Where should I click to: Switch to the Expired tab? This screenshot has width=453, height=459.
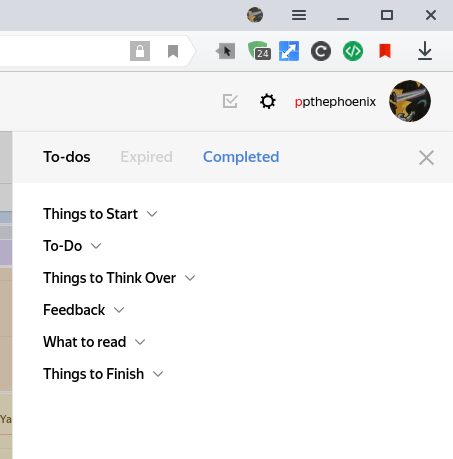click(x=146, y=157)
